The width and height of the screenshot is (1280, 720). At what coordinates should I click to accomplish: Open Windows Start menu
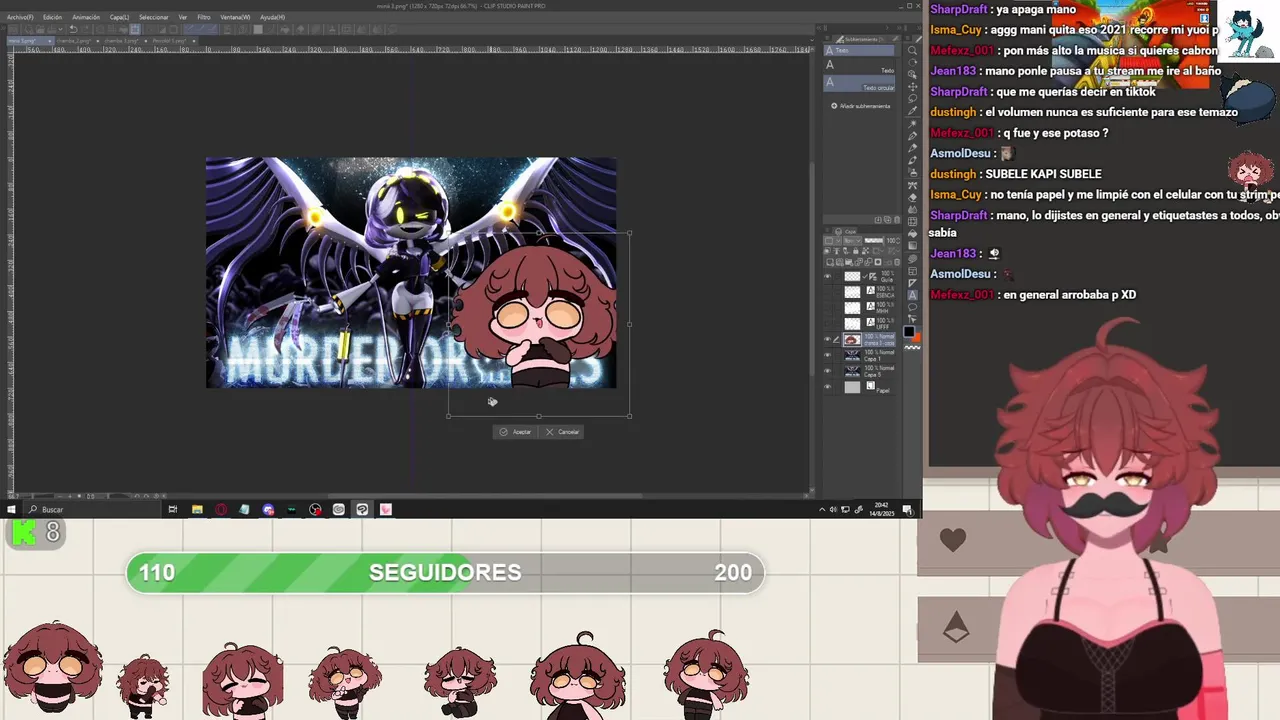(x=11, y=509)
